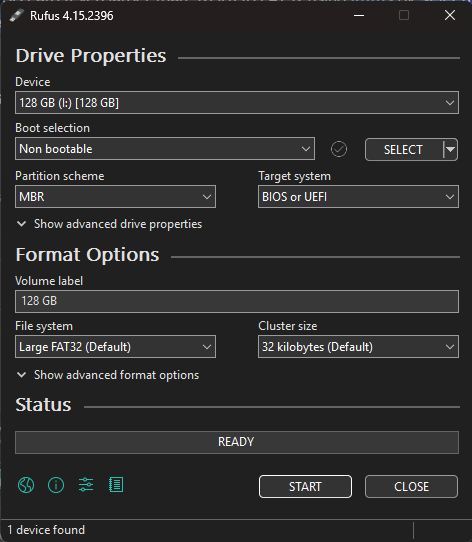The height and width of the screenshot is (542, 472).
Task: Click the checksum checkmark circle icon
Action: (339, 149)
